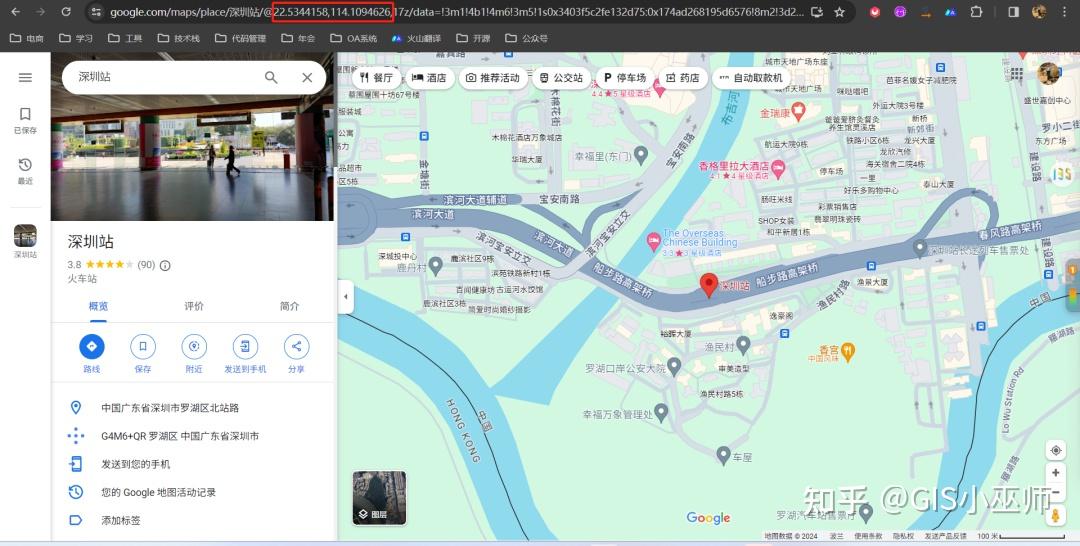
Task: Click the plus code G4M6+QR row
Action: pyautogui.click(x=193, y=436)
